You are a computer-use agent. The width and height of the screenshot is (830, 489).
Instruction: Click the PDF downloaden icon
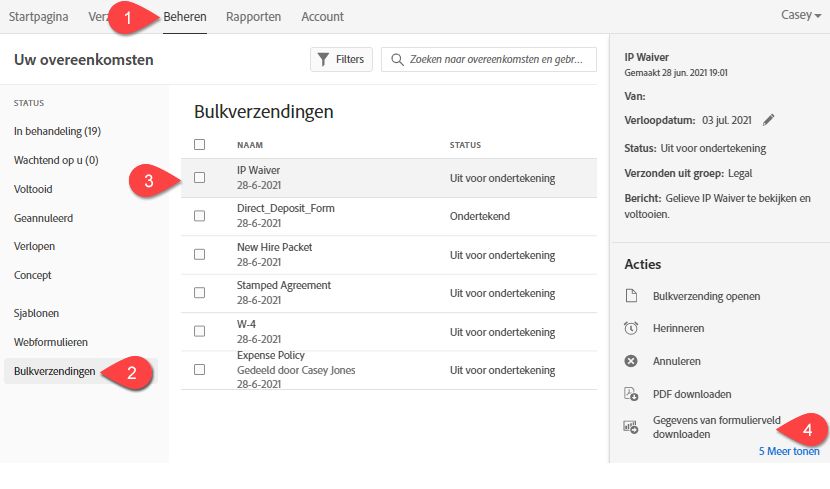[x=631, y=394]
